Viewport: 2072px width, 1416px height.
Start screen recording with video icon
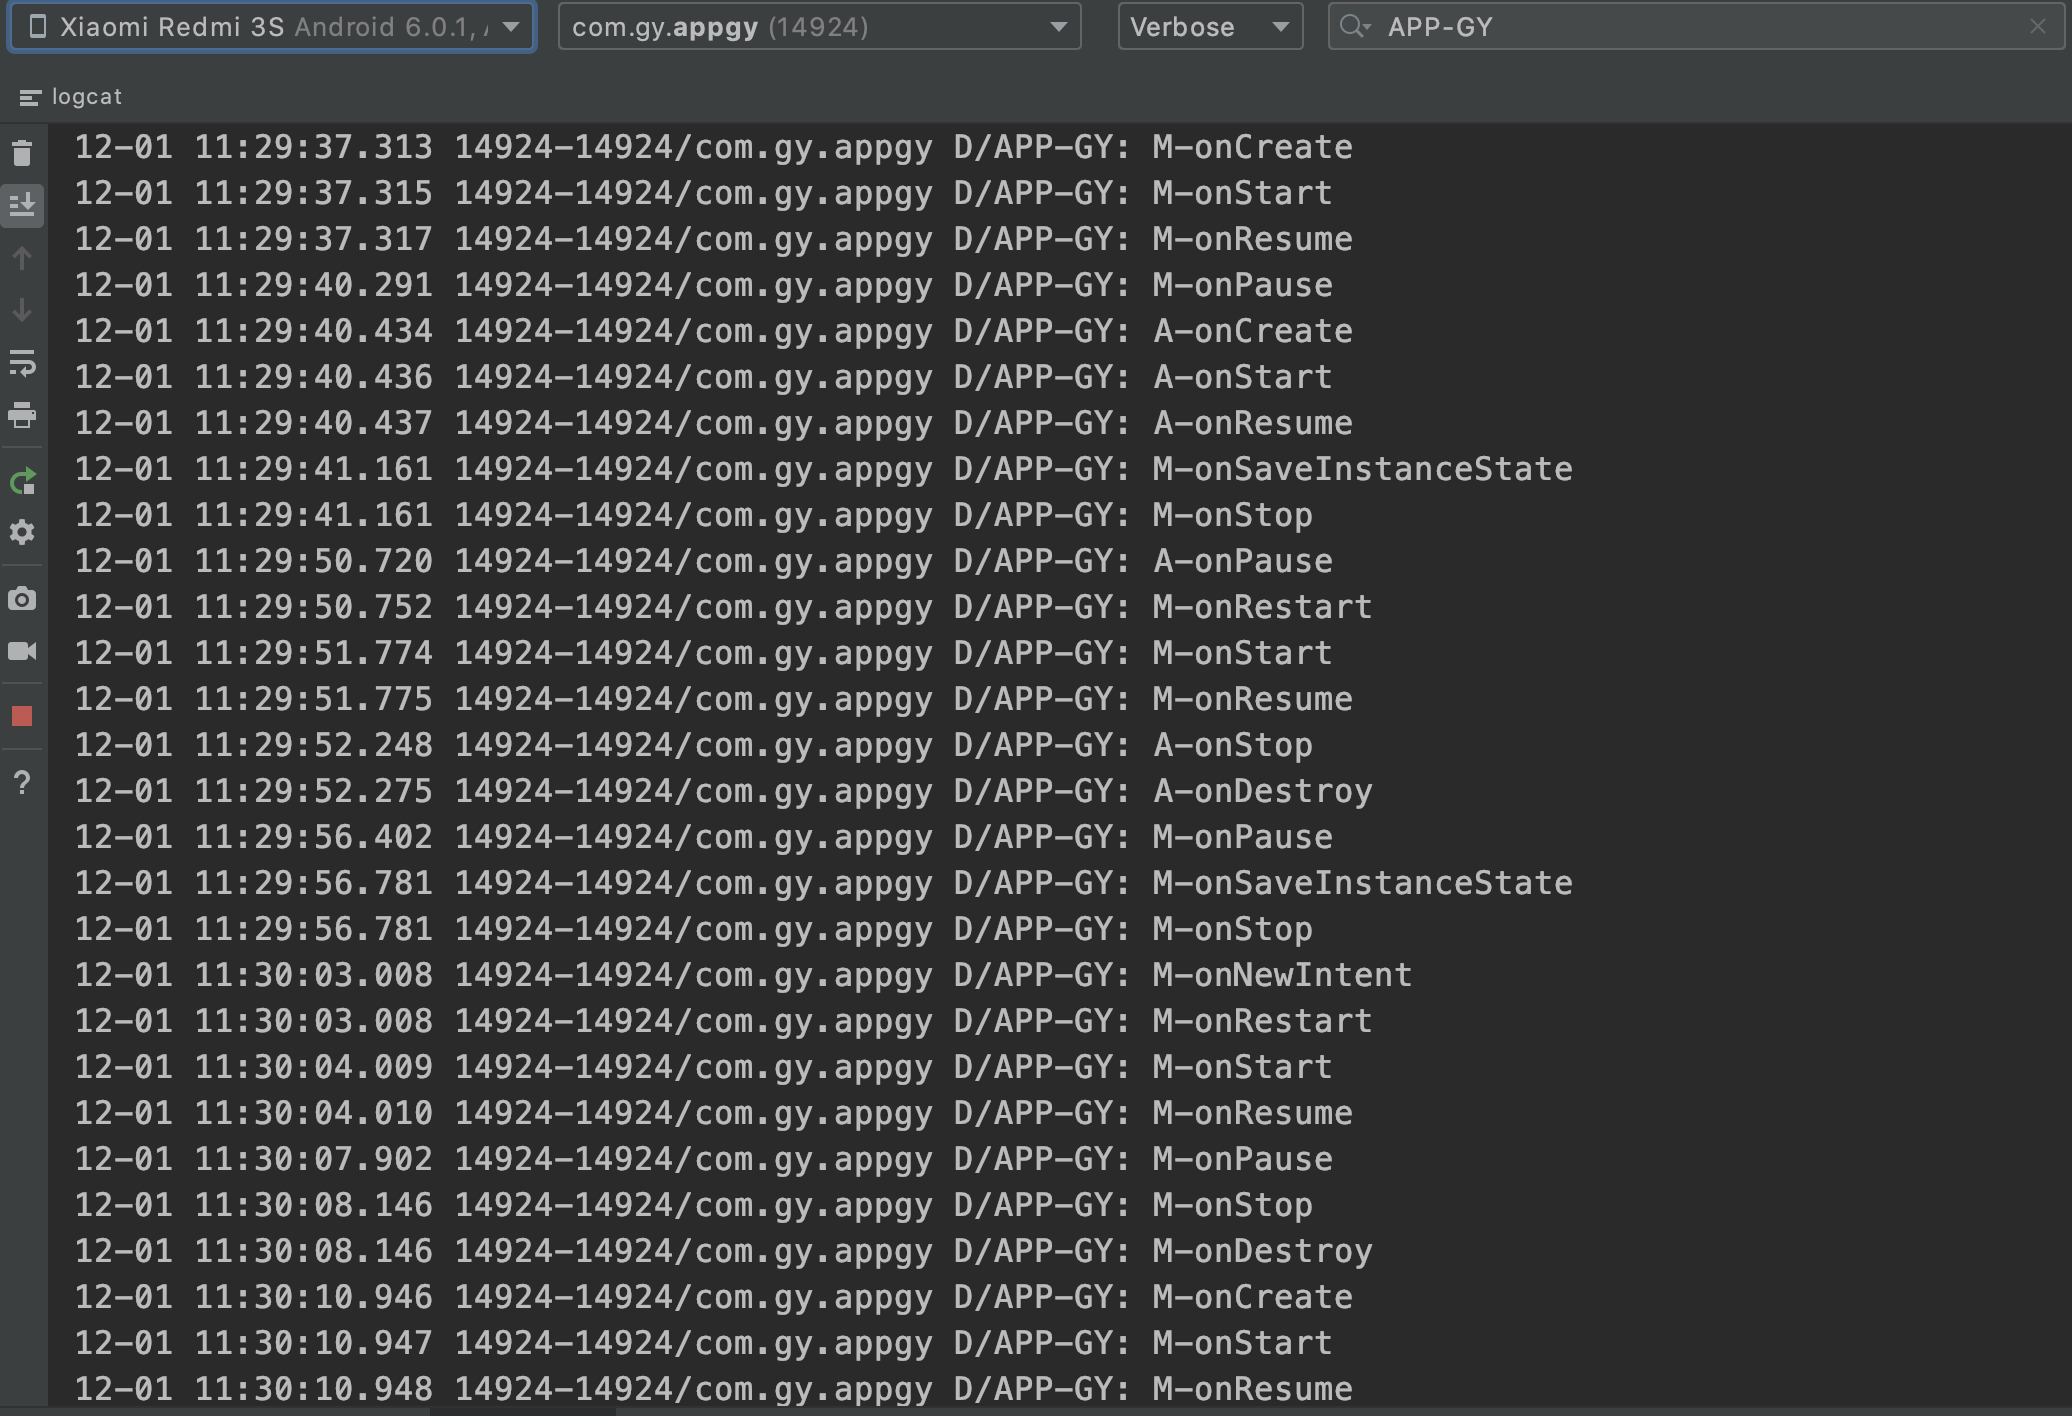coord(22,651)
